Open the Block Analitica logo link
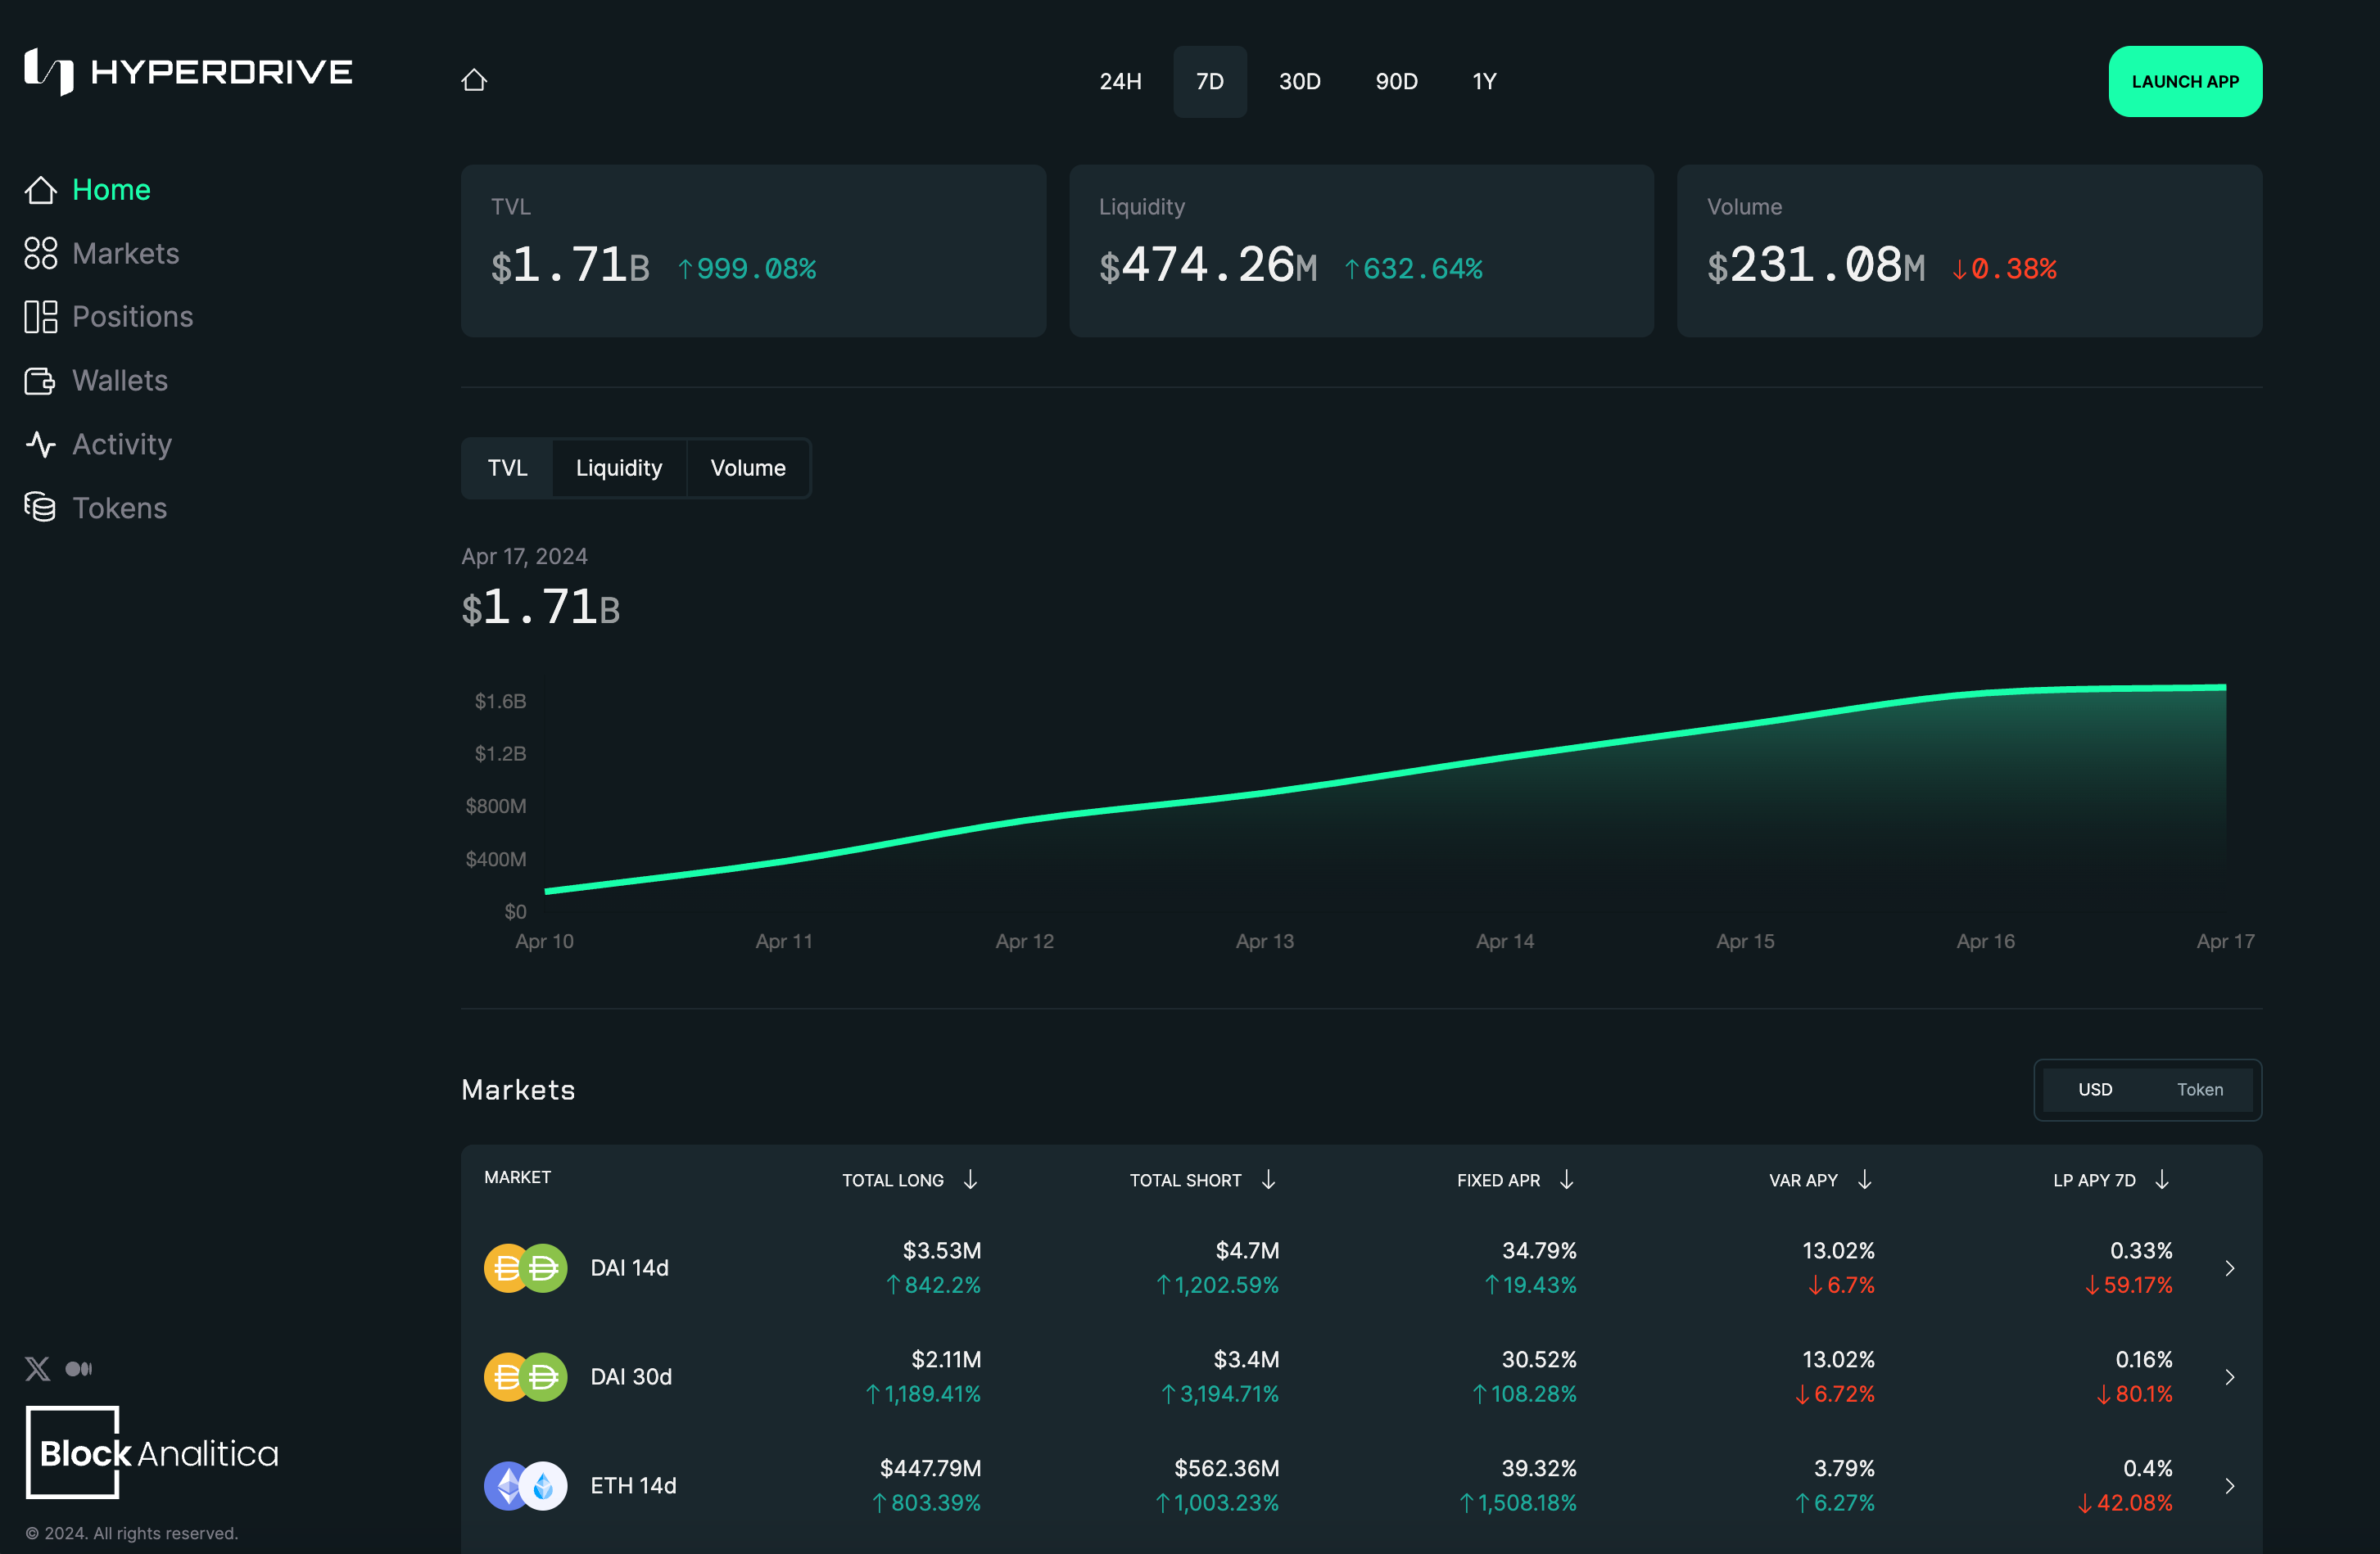Image resolution: width=2380 pixels, height=1554 pixels. (152, 1452)
